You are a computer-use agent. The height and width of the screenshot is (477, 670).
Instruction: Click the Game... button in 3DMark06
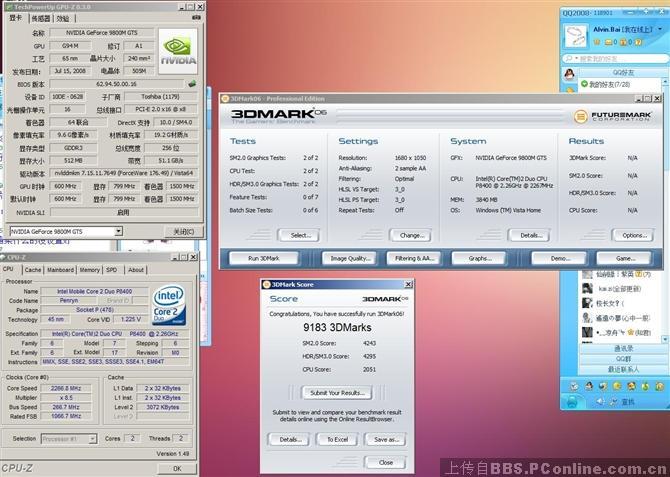(624, 259)
